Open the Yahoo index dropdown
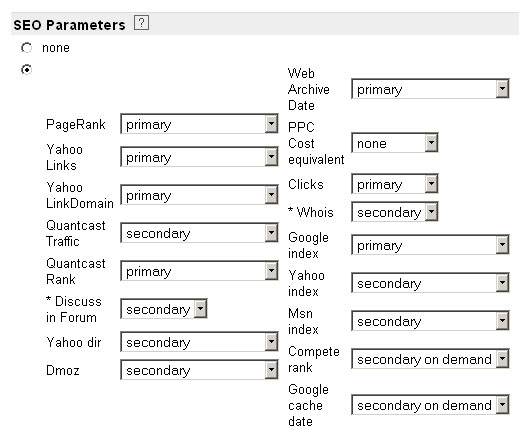Viewport: 529px width, 438px height. [x=430, y=283]
